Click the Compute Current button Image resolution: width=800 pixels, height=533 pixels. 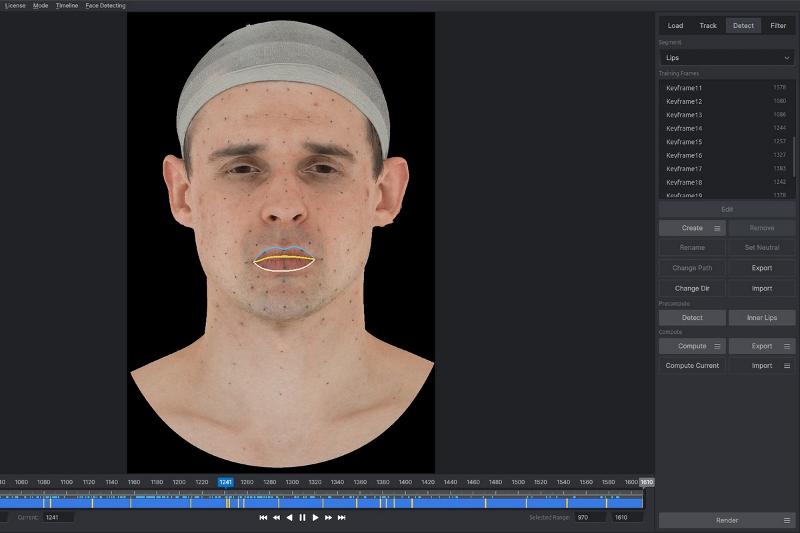coord(692,366)
